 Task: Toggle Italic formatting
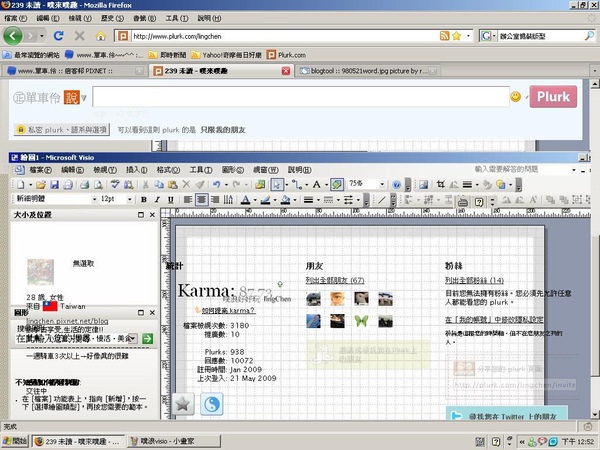coord(157,200)
